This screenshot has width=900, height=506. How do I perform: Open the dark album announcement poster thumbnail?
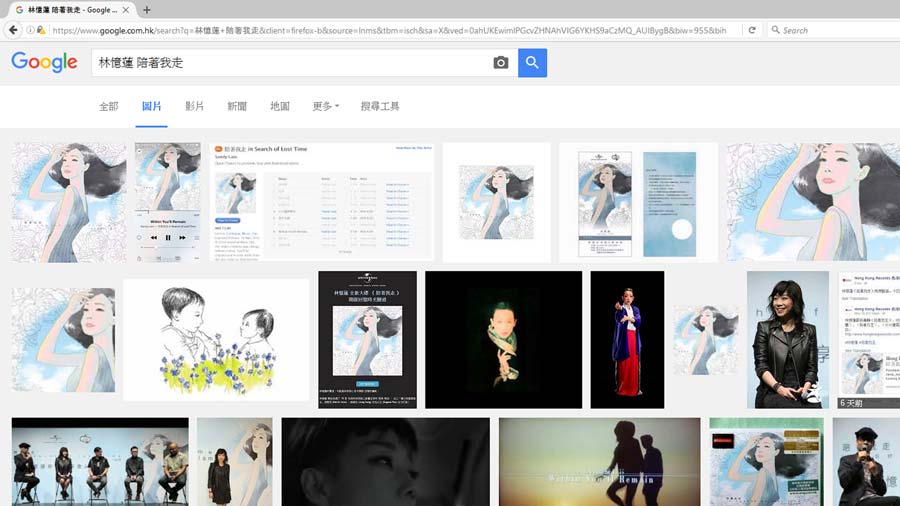tap(367, 340)
